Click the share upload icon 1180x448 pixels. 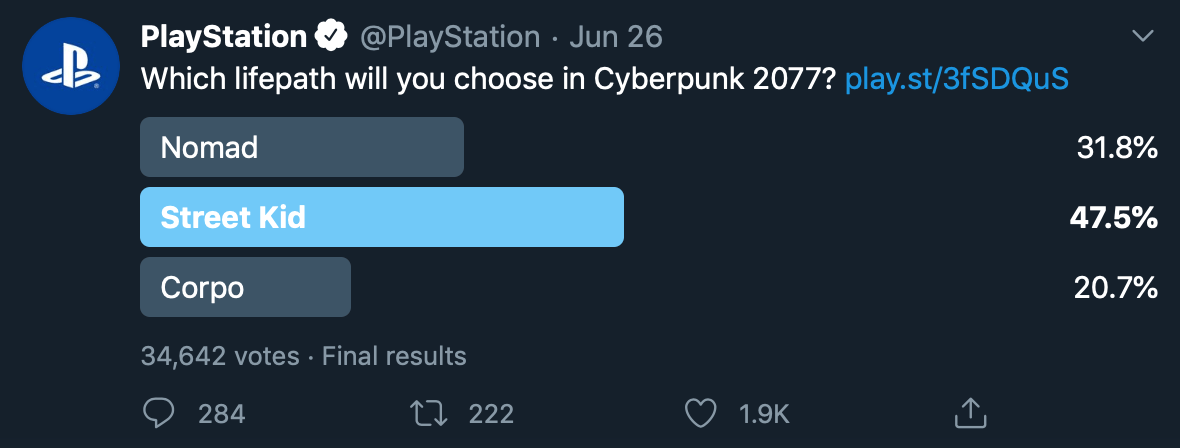coord(972,412)
